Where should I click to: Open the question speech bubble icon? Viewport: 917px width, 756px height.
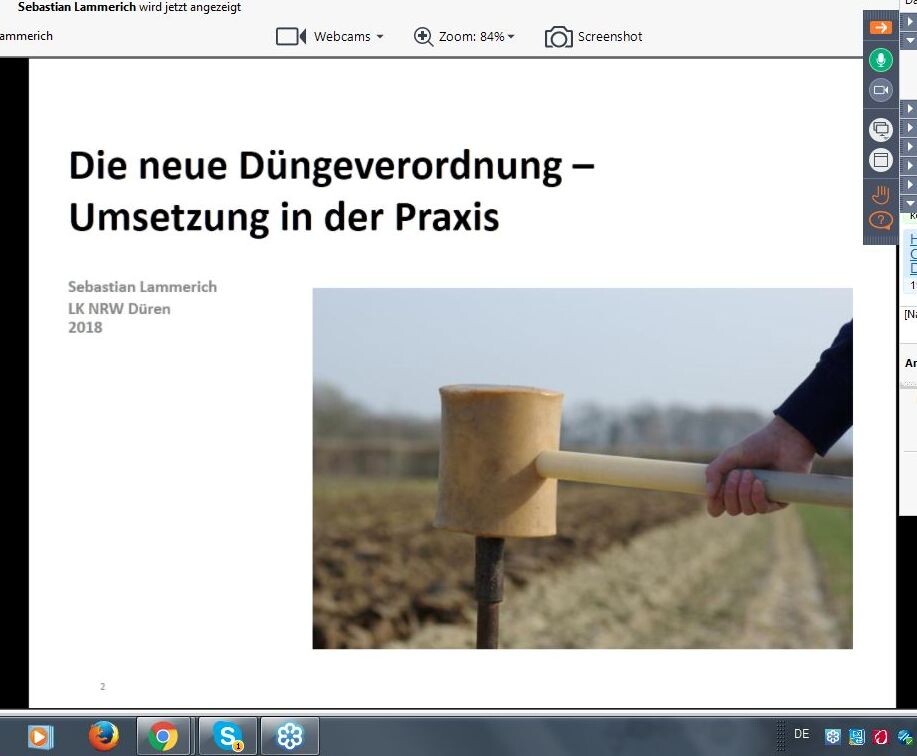880,221
